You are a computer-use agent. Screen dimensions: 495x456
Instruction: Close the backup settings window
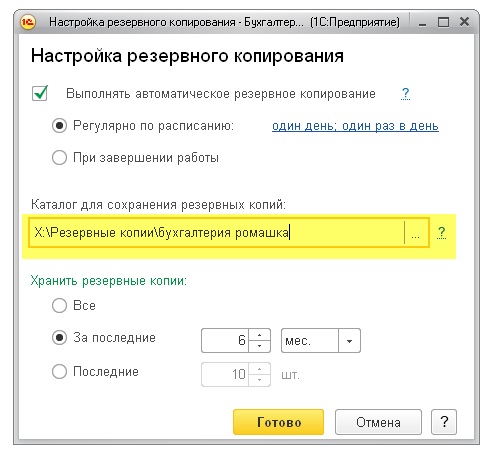(x=464, y=22)
